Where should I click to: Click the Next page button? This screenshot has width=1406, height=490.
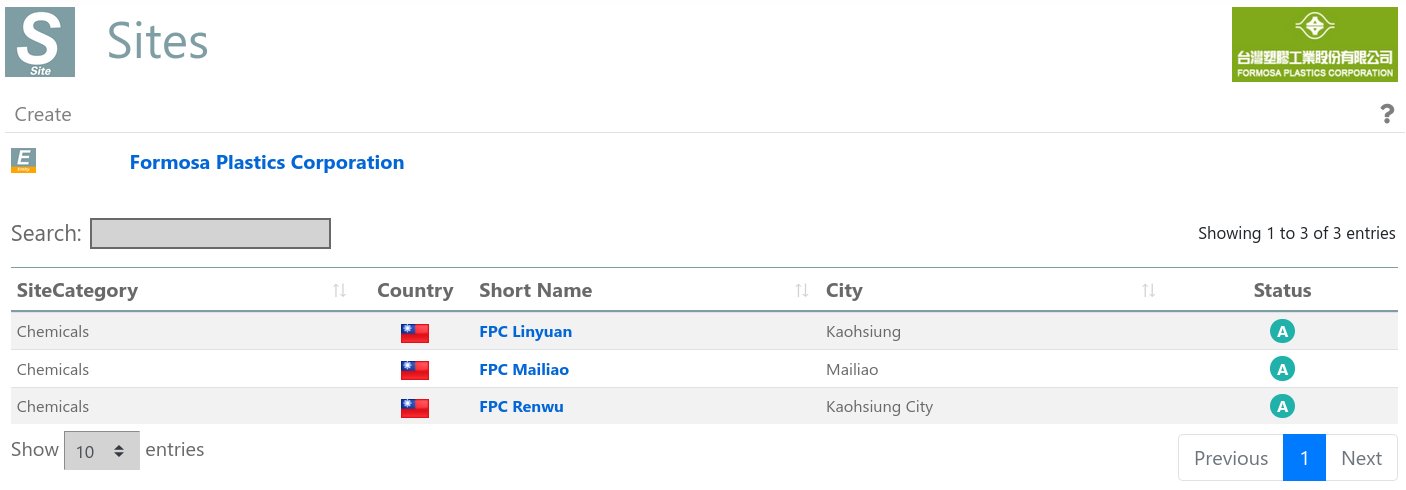tap(1361, 458)
